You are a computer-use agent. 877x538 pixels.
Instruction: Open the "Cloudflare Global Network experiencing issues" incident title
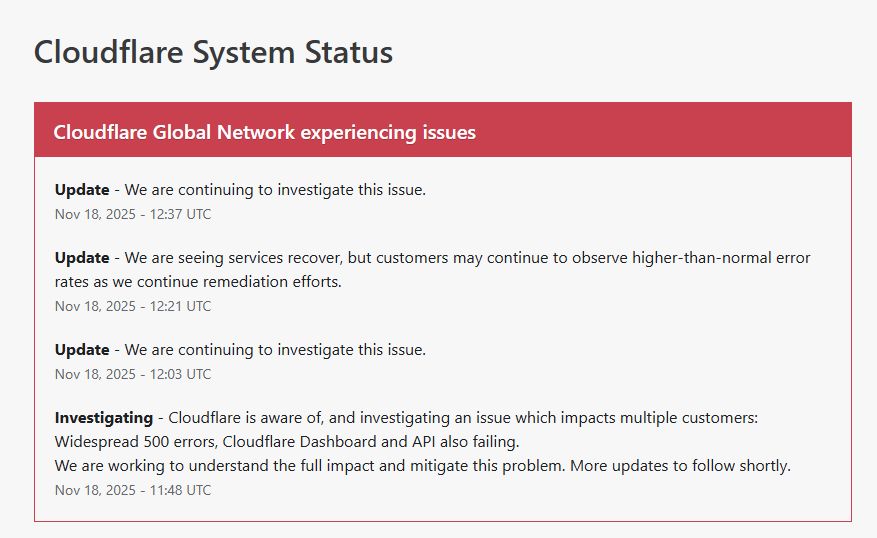click(264, 132)
